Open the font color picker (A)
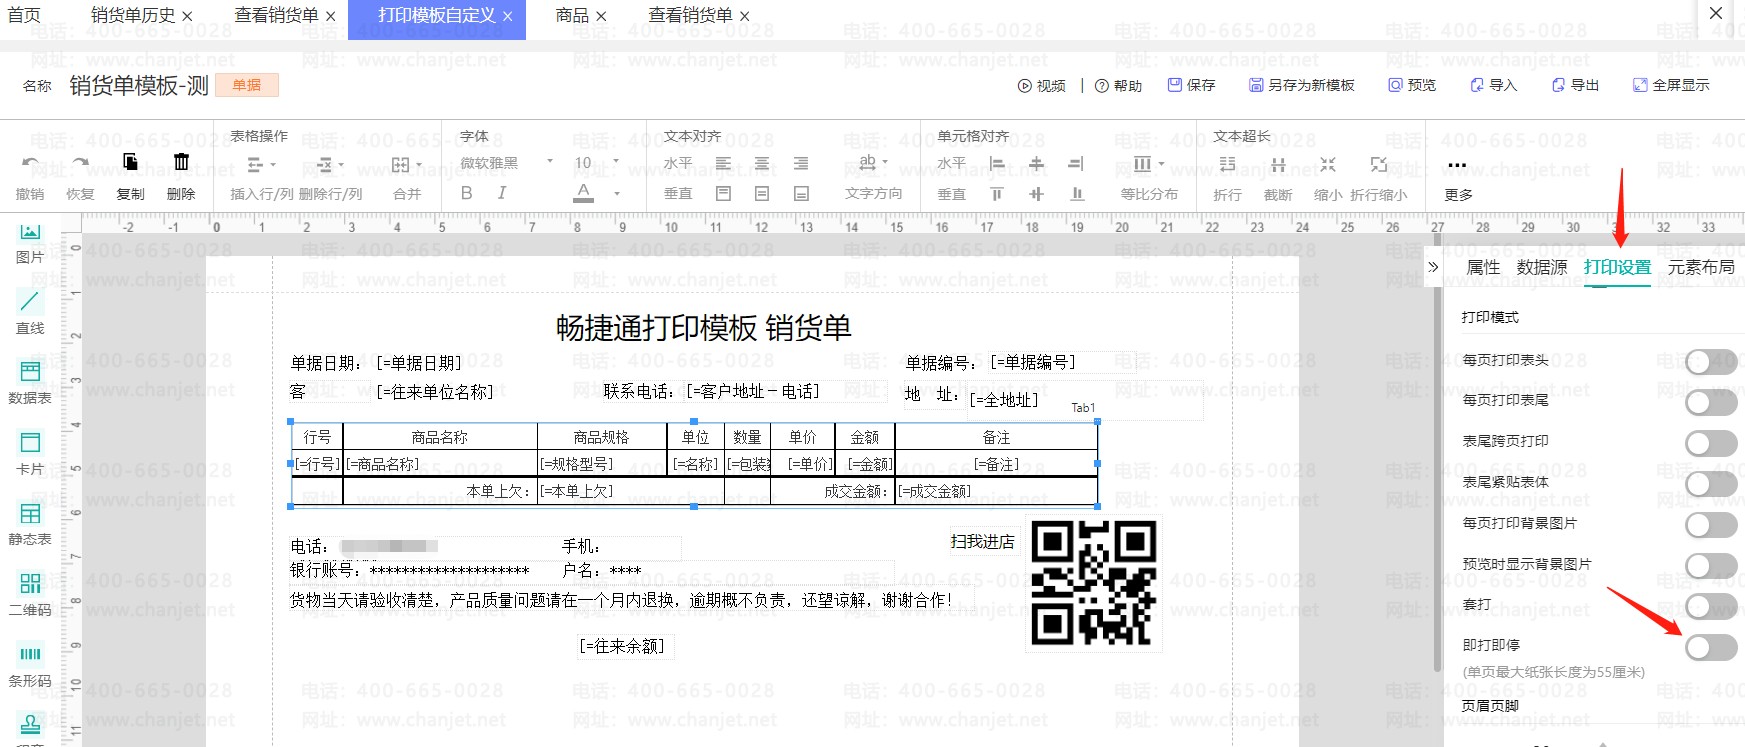The width and height of the screenshot is (1745, 747). 584,193
